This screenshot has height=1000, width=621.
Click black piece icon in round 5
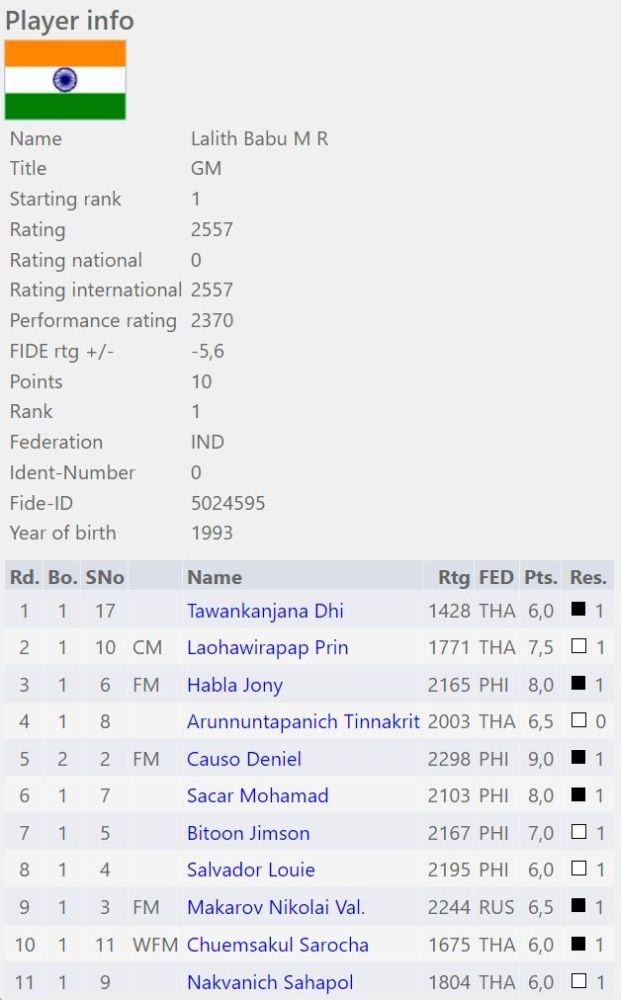coord(578,758)
